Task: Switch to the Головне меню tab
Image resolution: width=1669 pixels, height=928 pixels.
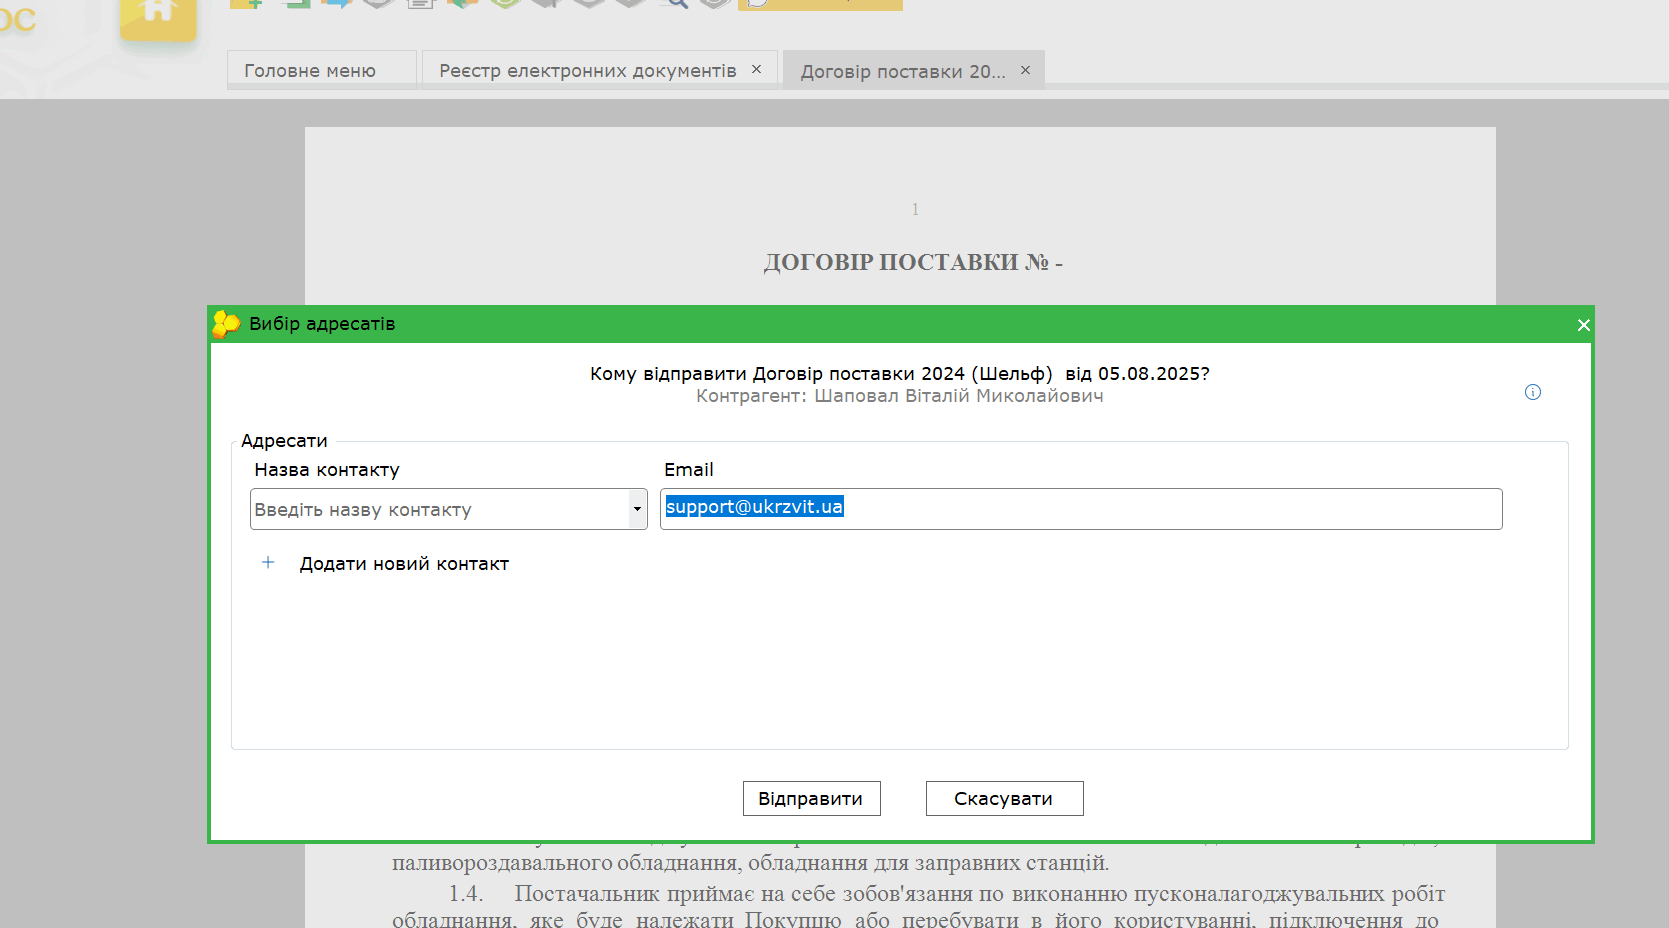Action: pos(310,71)
